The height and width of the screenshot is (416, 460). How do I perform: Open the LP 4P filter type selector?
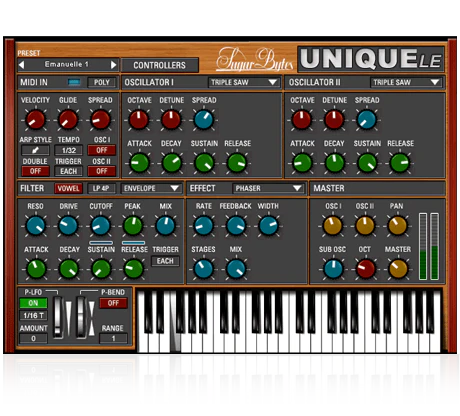101,188
